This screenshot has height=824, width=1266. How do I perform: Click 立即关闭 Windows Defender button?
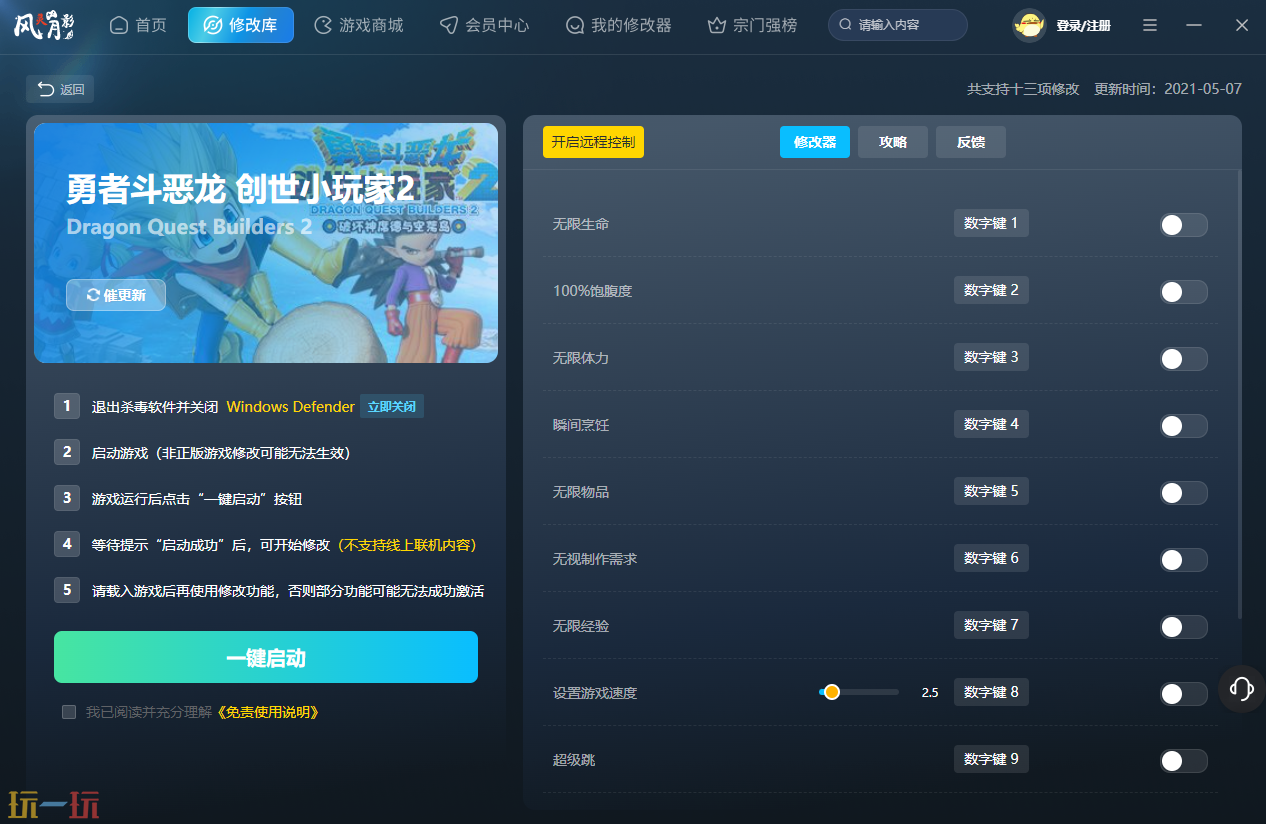[x=392, y=407]
